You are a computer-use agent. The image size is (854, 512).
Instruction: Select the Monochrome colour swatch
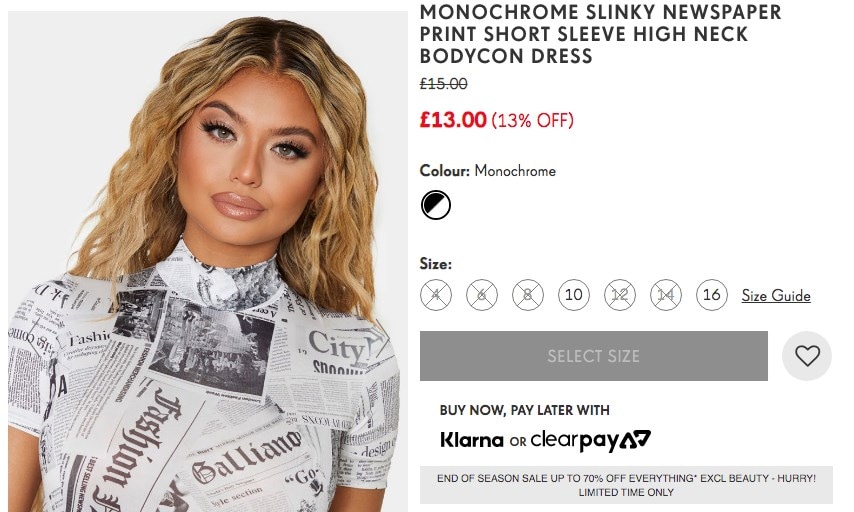(x=436, y=205)
